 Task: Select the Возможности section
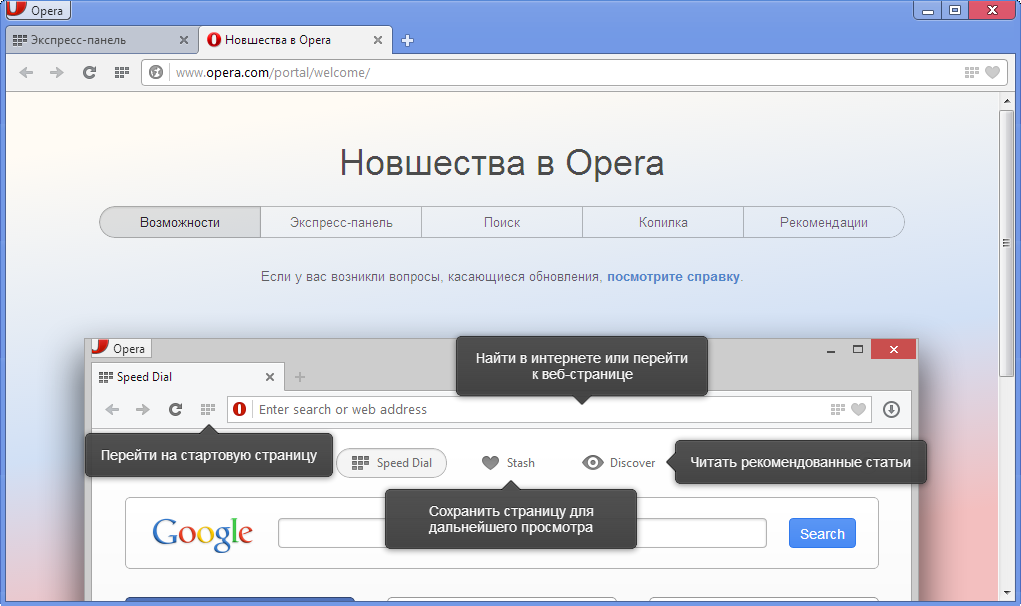[x=180, y=223]
